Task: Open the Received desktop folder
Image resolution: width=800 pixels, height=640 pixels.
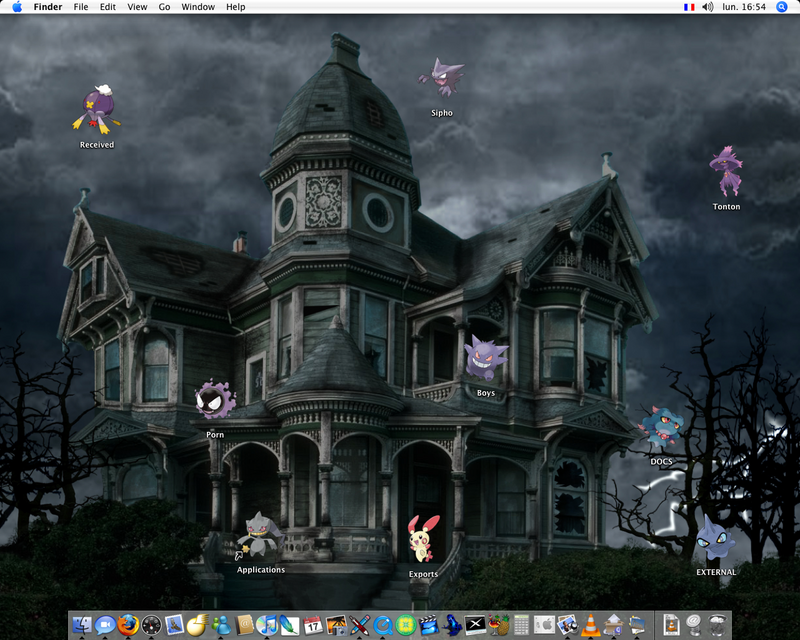Action: click(x=96, y=111)
